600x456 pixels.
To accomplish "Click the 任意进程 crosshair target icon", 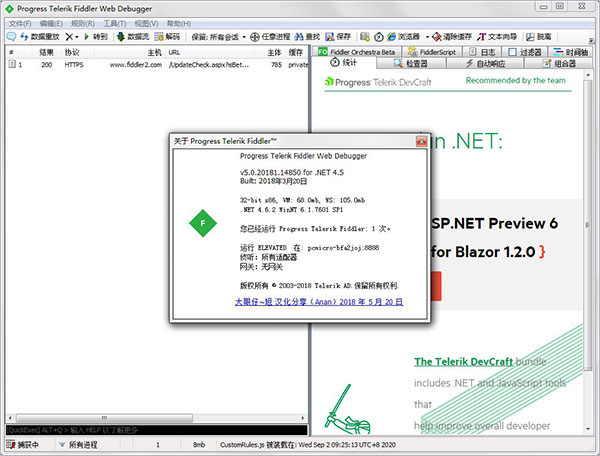I will [x=254, y=37].
